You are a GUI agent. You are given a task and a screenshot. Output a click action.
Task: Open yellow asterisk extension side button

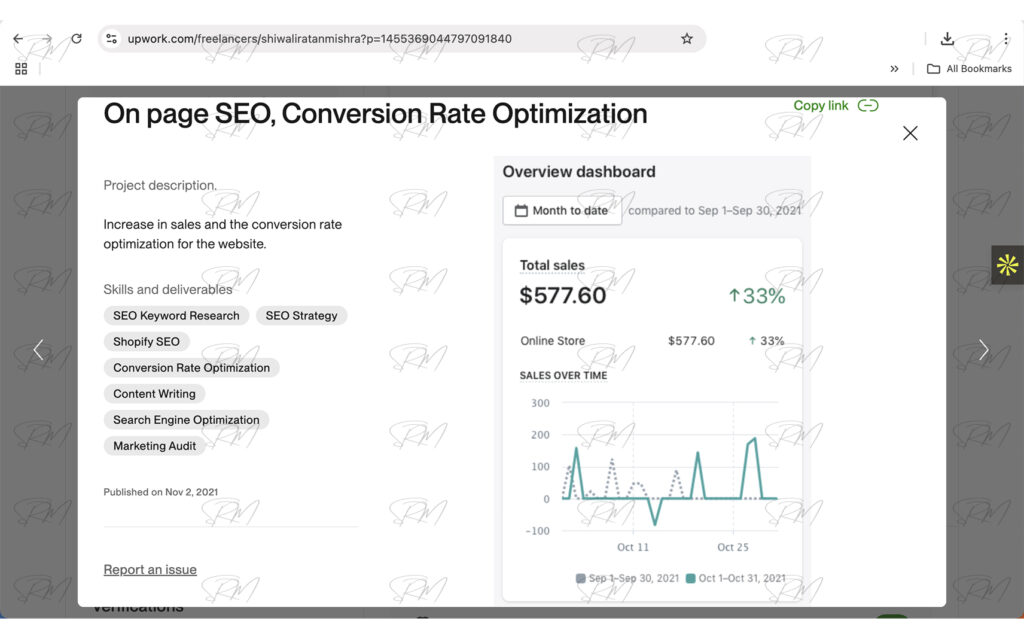(1007, 265)
